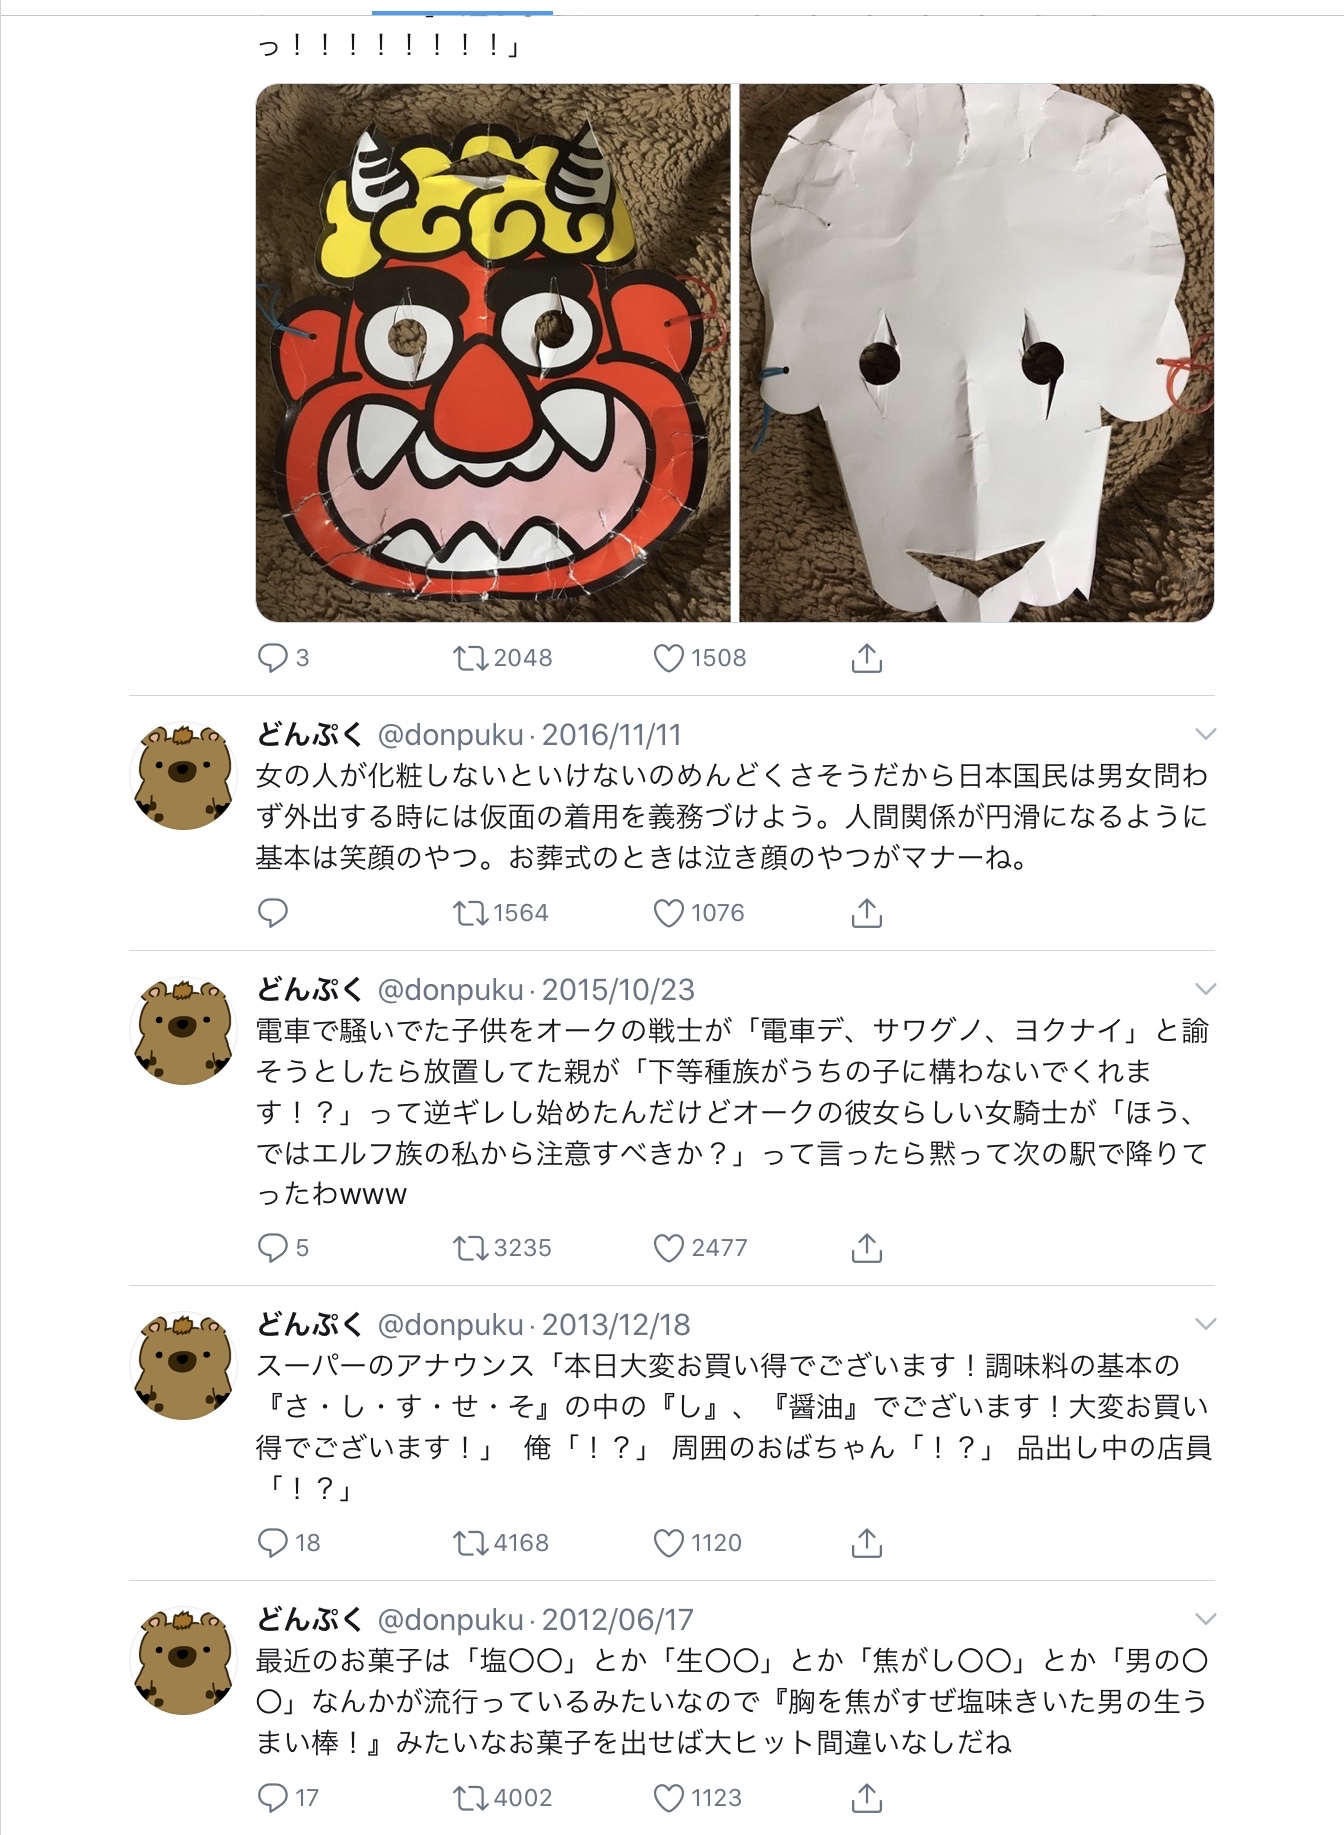Expand options chevron on 2013/12/18 tweet
The width and height of the screenshot is (1344, 1835).
tap(1206, 1324)
